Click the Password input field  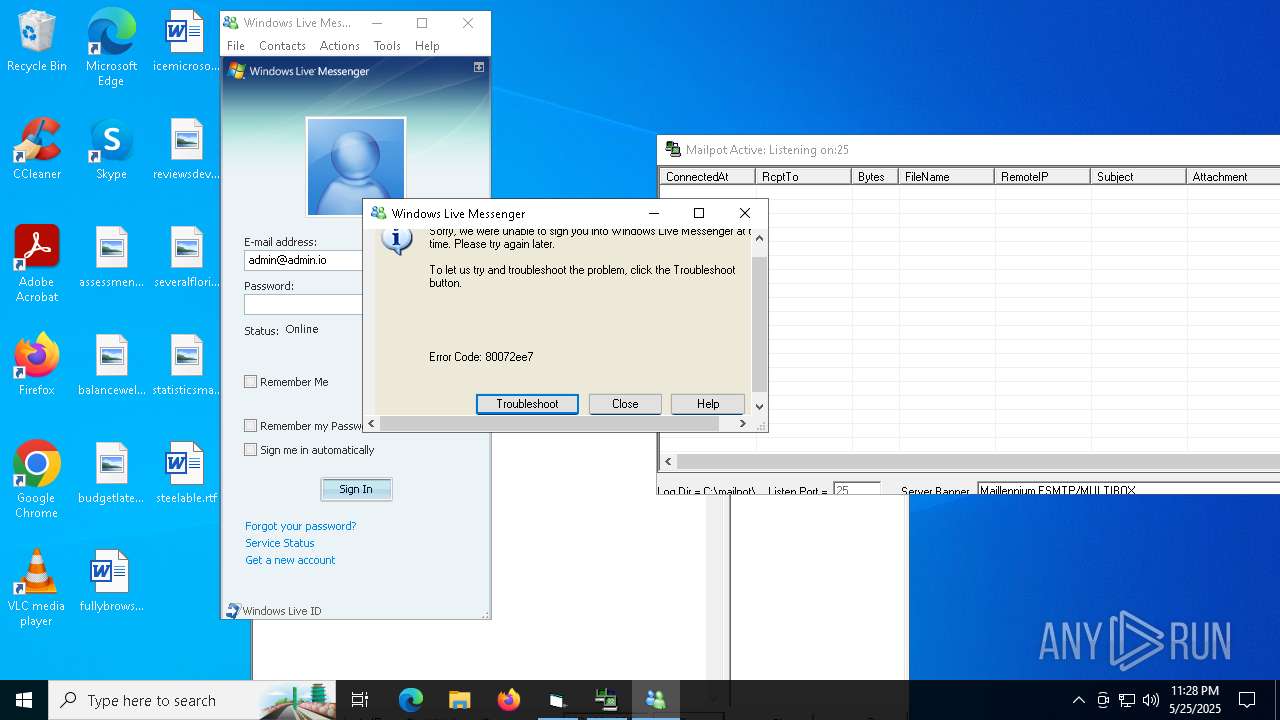pyautogui.click(x=304, y=304)
